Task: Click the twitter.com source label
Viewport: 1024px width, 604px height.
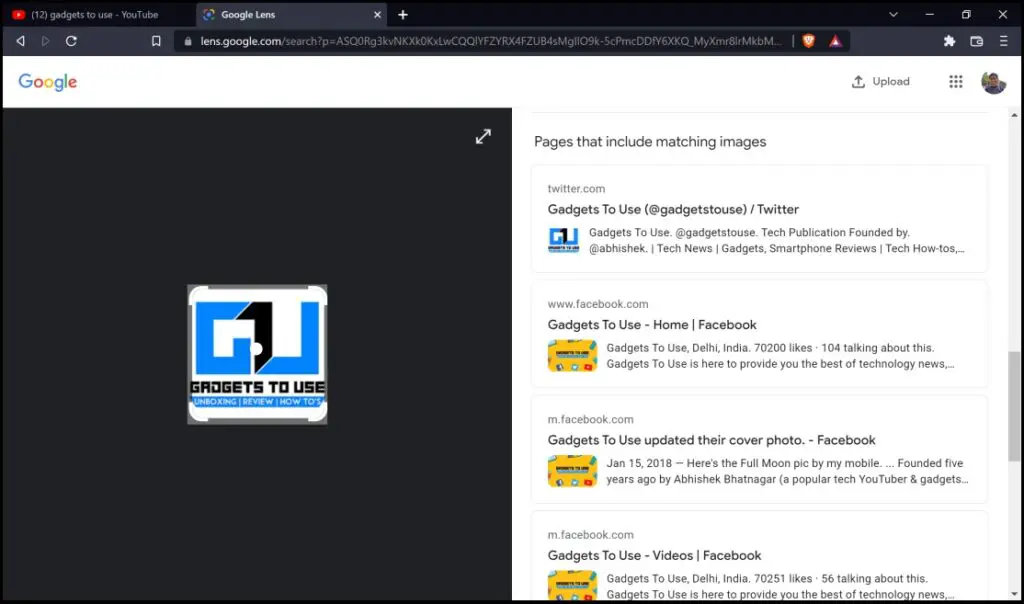Action: click(576, 189)
